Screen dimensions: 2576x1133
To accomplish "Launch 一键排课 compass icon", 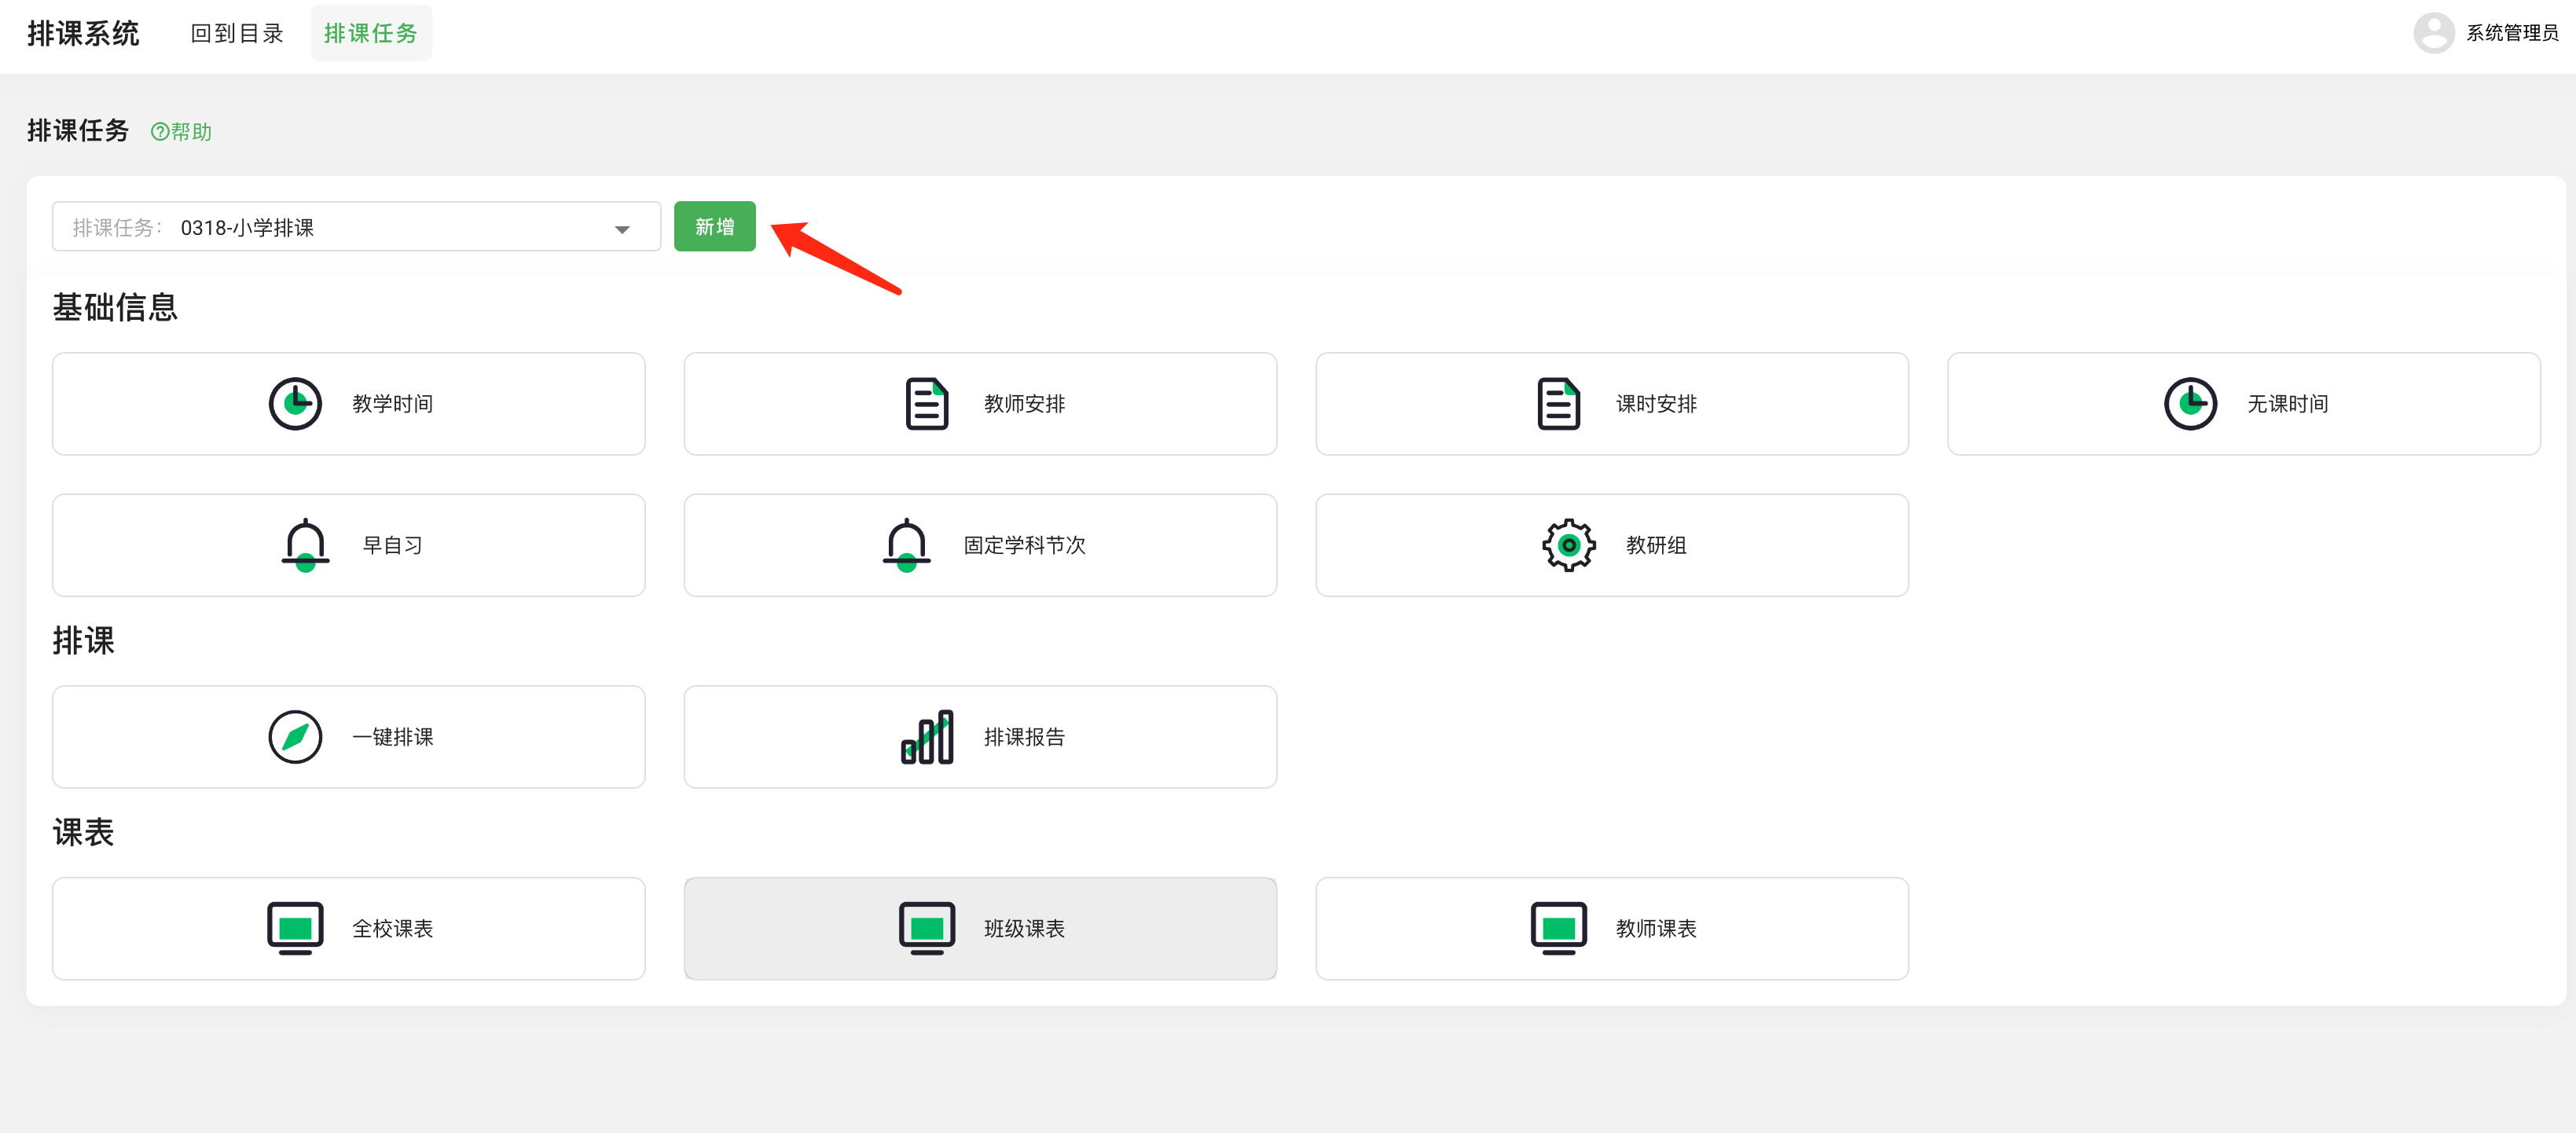I will pos(295,737).
